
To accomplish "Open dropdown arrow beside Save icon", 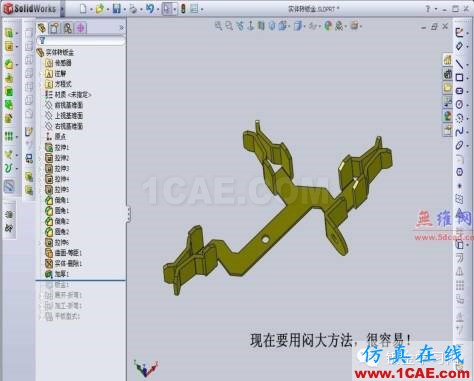I will tap(124, 9).
